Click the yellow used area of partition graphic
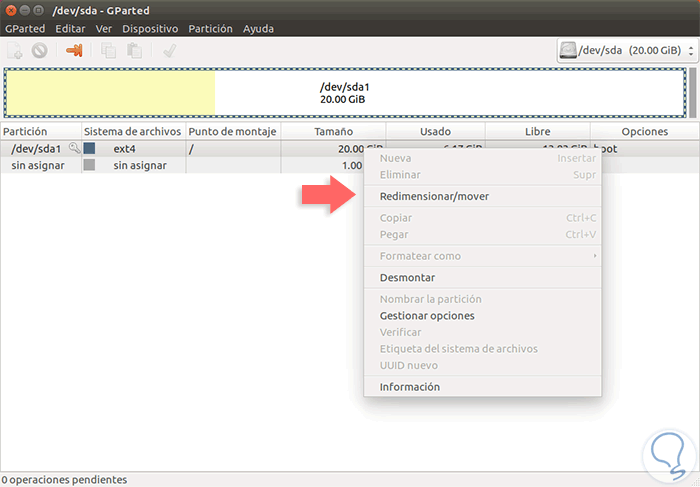 pyautogui.click(x=111, y=93)
